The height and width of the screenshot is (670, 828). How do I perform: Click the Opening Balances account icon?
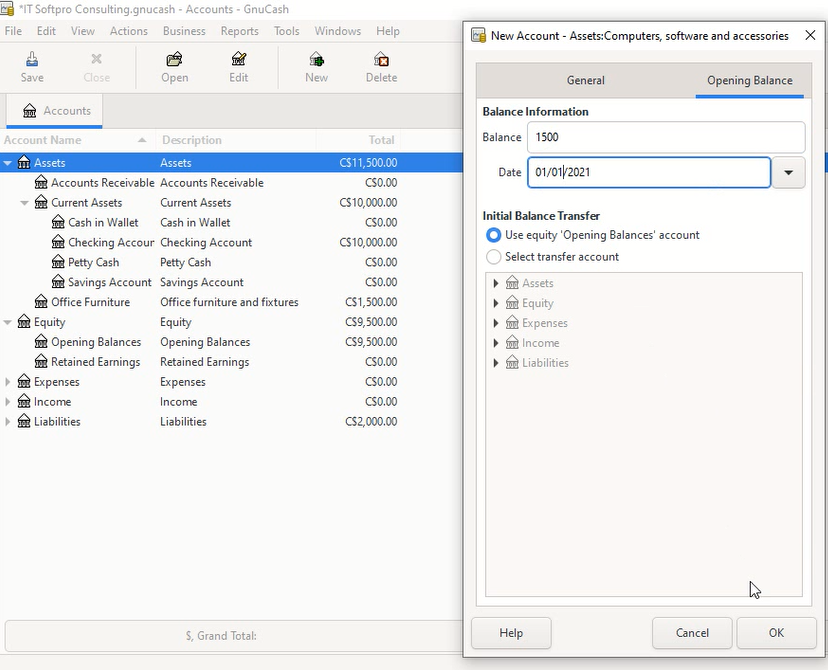pyautogui.click(x=41, y=342)
